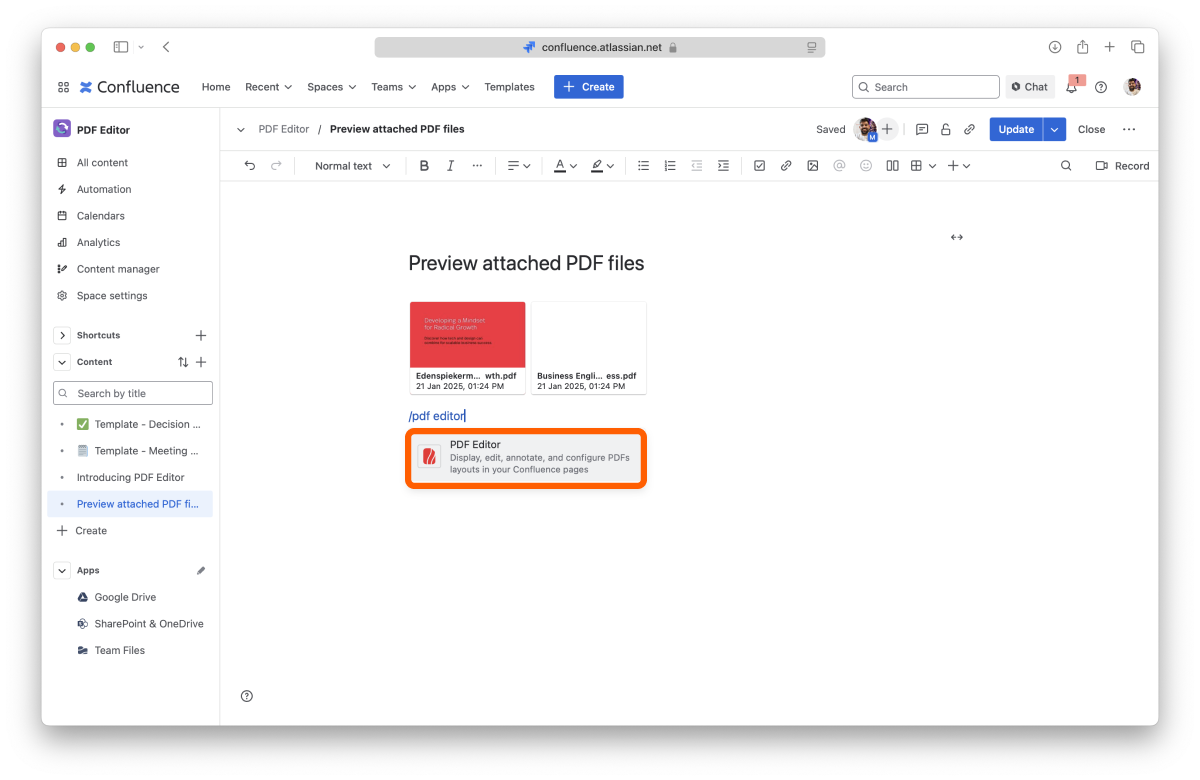Open the notifications bell
The width and height of the screenshot is (1200, 780).
[x=1072, y=87]
